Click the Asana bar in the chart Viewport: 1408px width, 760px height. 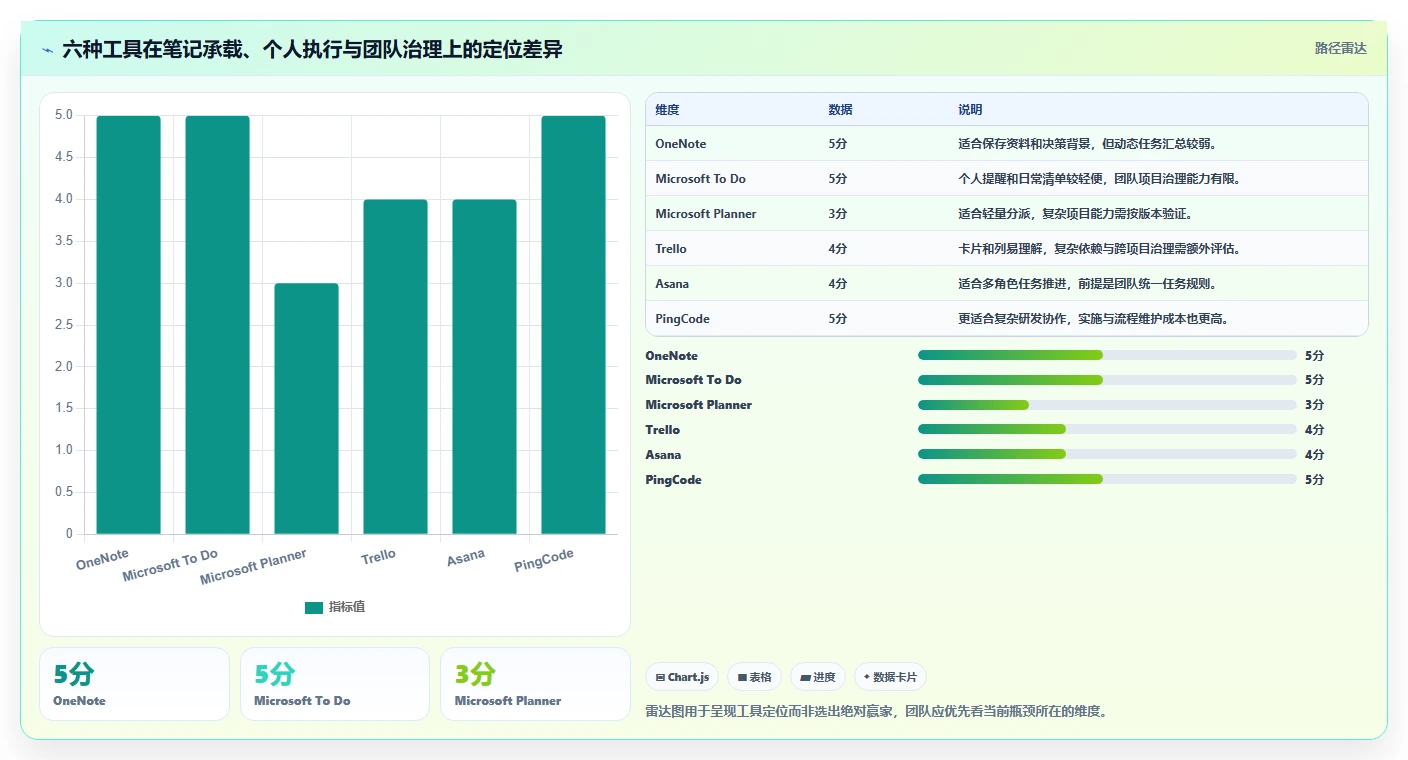(485, 367)
